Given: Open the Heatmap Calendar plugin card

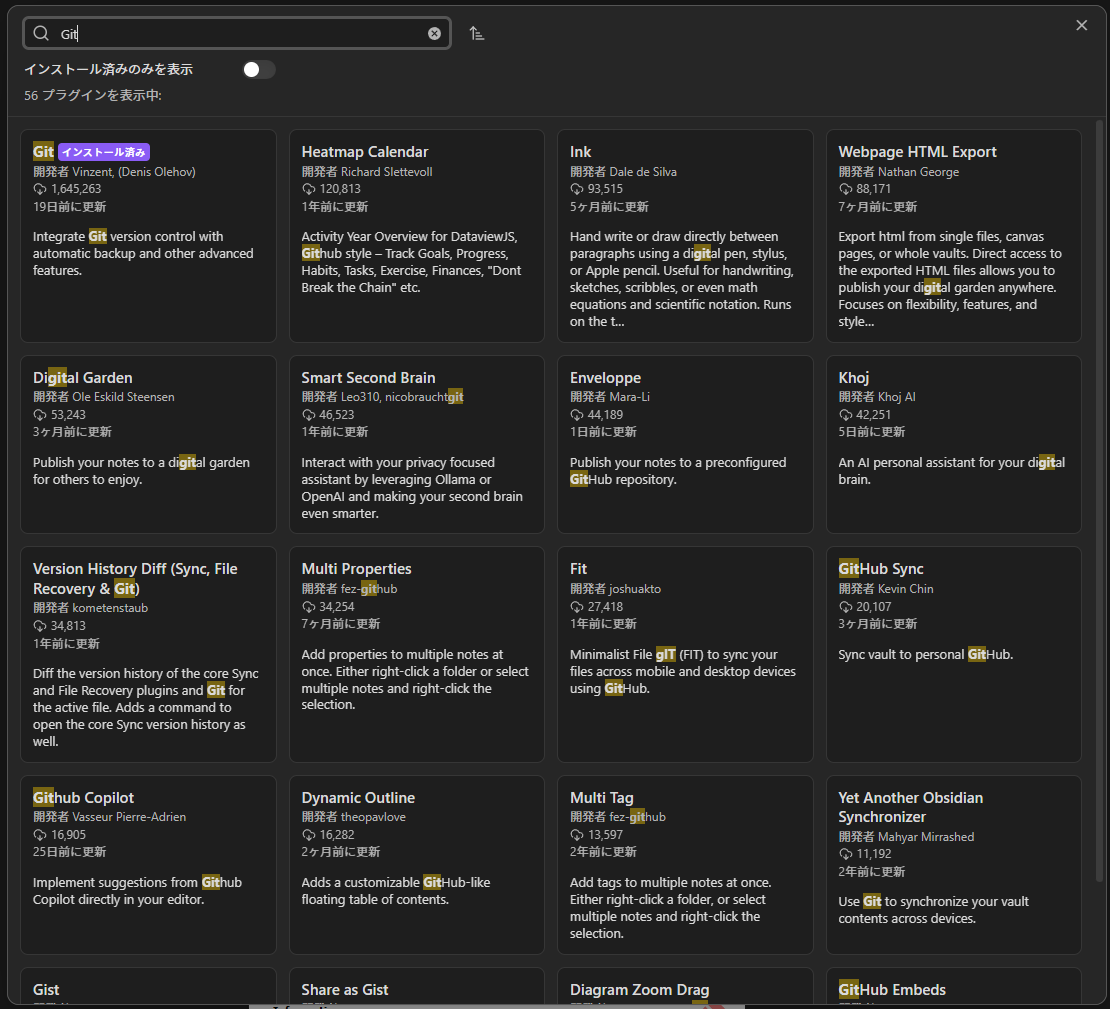Looking at the screenshot, I should pos(416,235).
